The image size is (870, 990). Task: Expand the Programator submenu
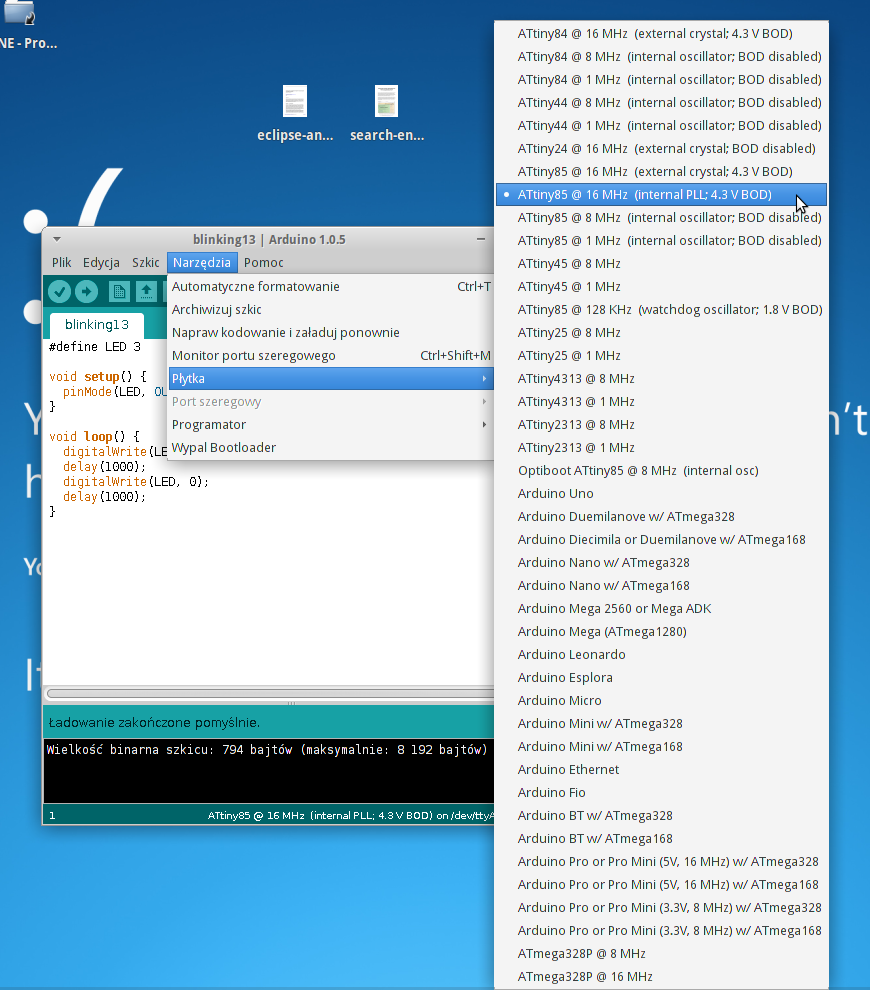[x=331, y=424]
